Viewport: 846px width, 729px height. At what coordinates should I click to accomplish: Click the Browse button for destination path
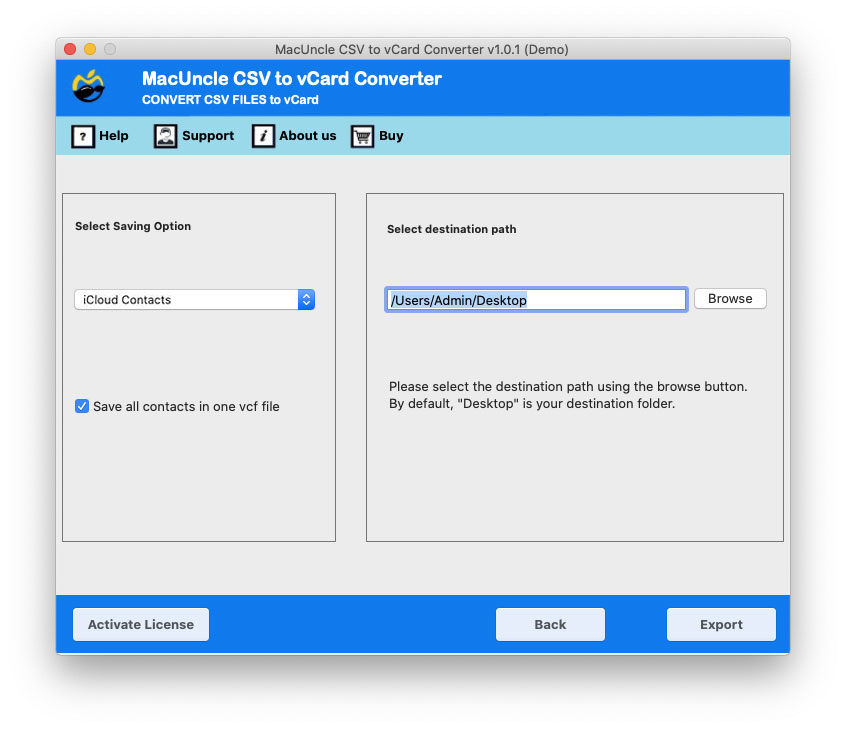click(730, 298)
